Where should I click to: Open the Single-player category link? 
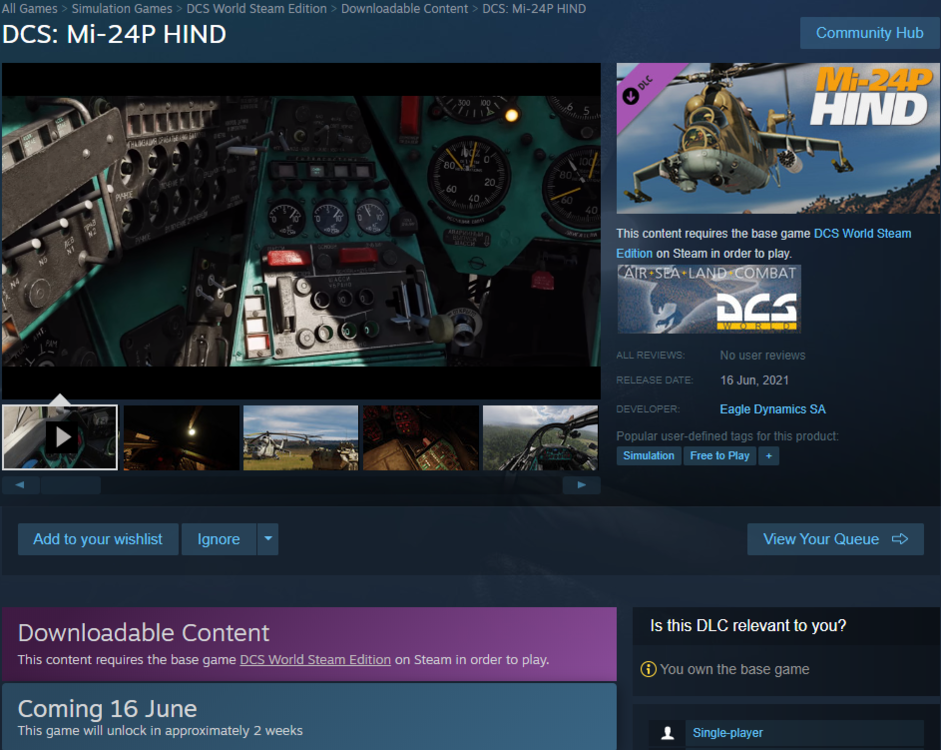728,733
